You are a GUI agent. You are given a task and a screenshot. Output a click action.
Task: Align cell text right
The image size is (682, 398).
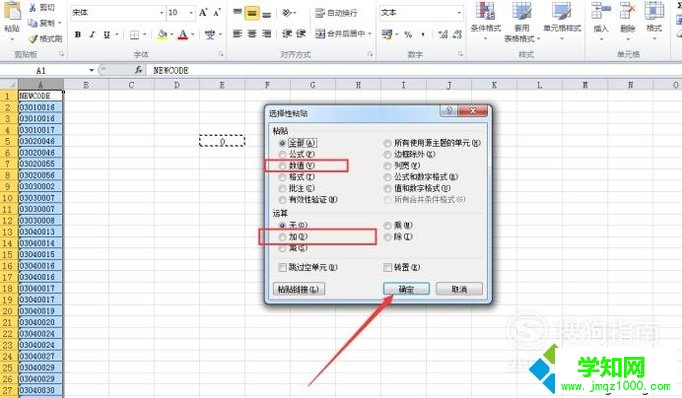pyautogui.click(x=266, y=33)
